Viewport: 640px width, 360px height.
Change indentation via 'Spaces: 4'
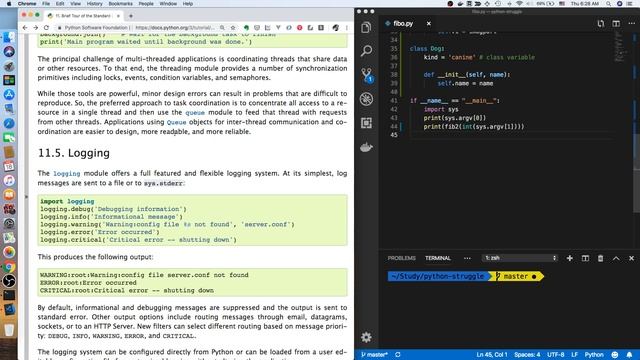pyautogui.click(x=527, y=355)
